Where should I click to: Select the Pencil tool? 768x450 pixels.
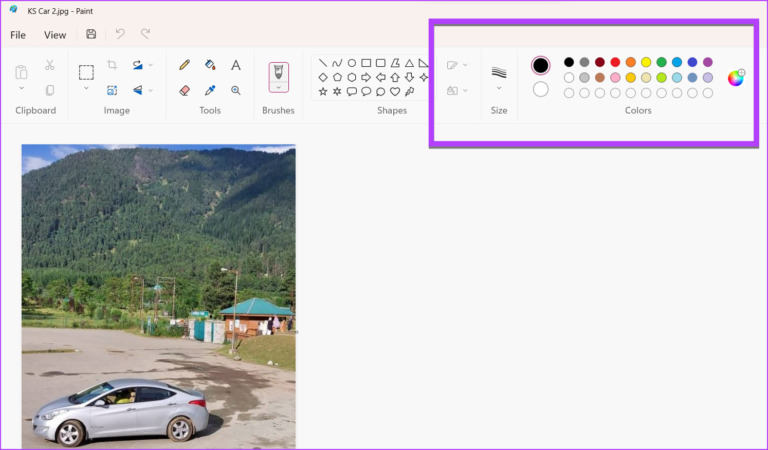[x=184, y=65]
